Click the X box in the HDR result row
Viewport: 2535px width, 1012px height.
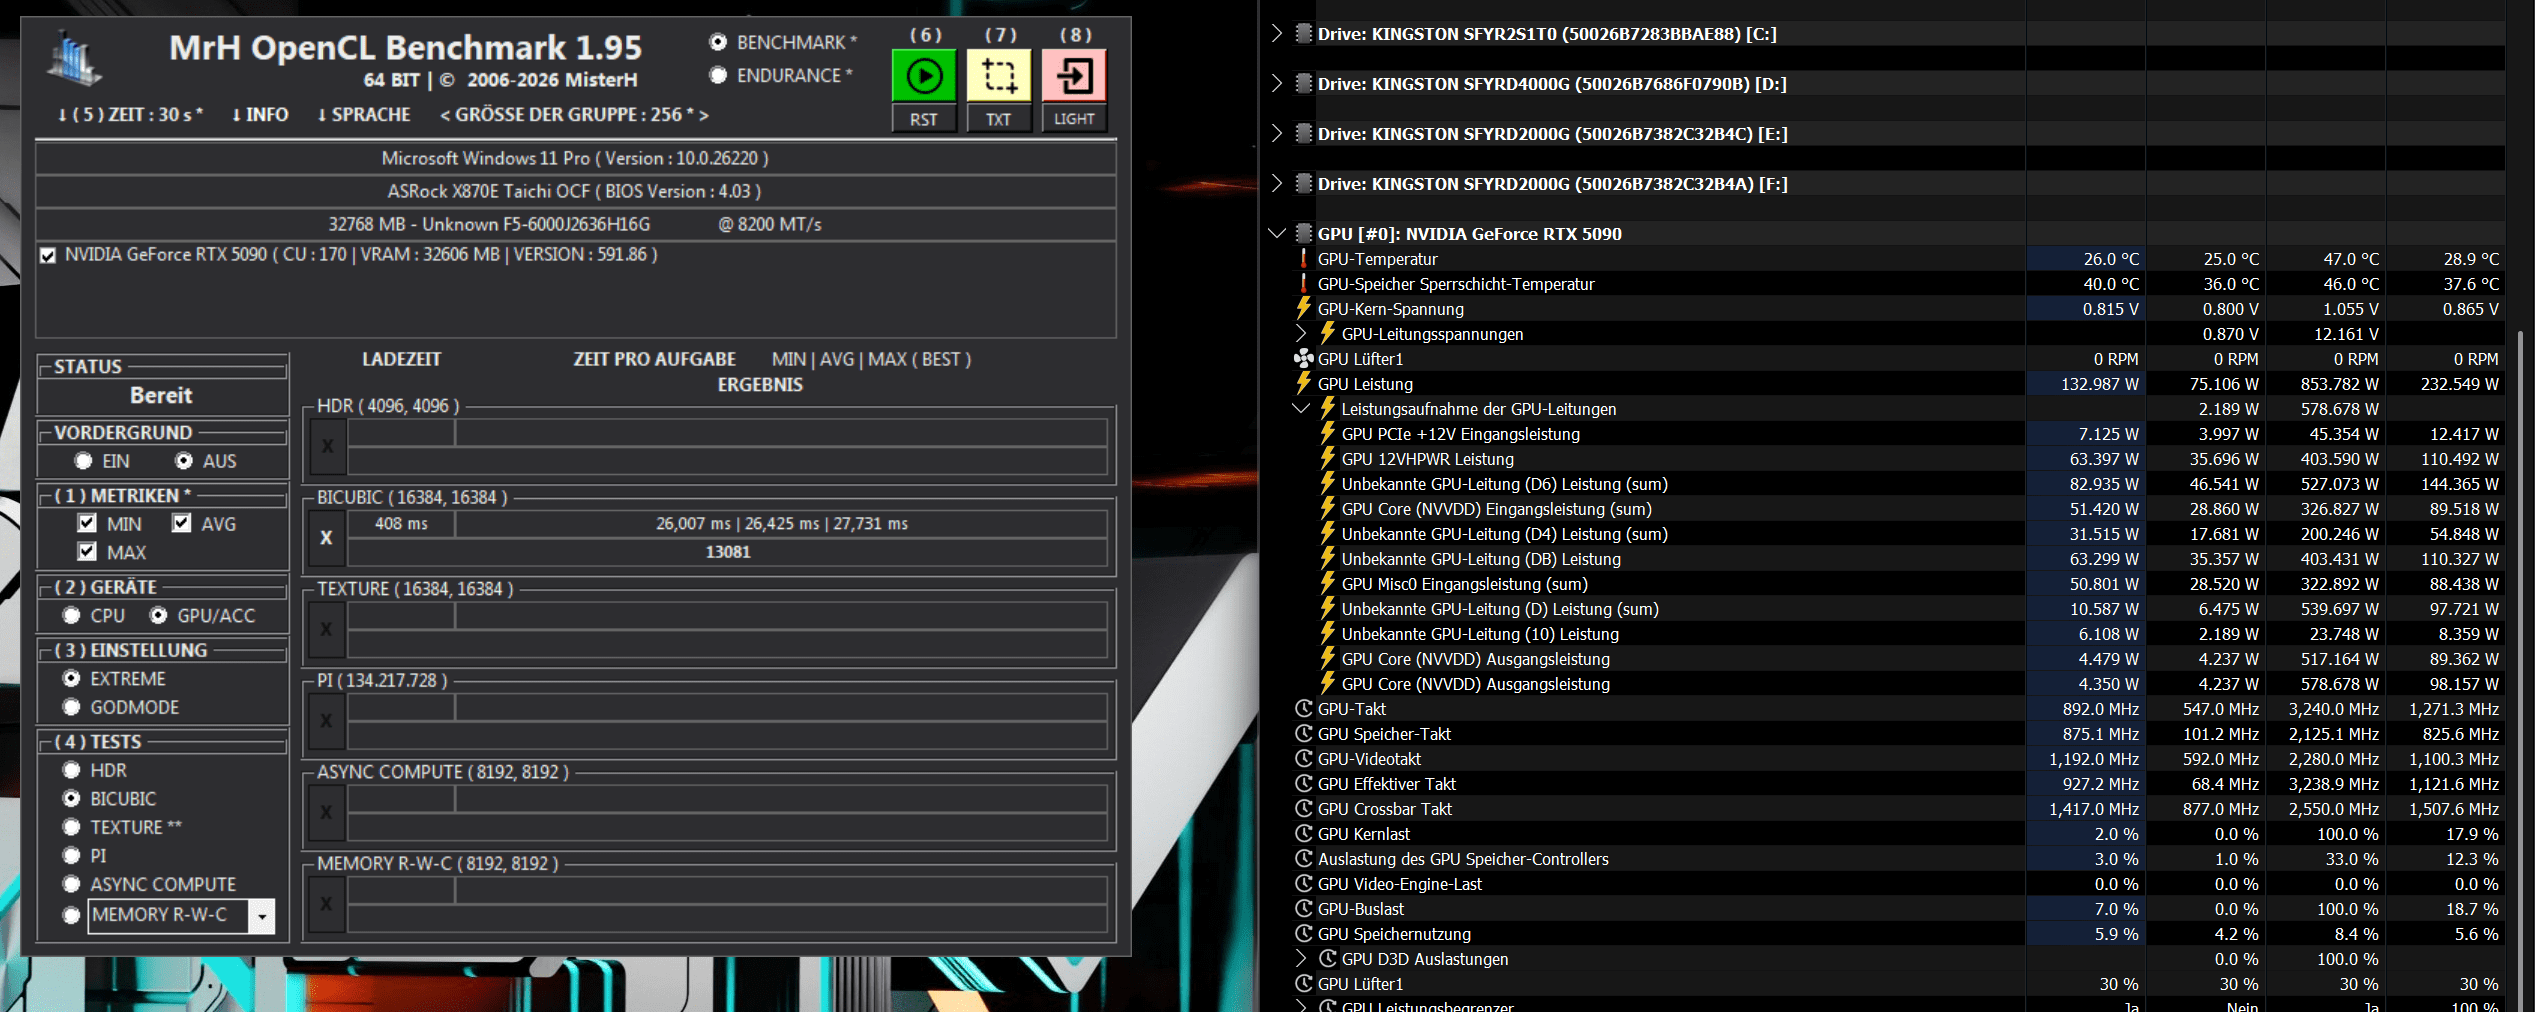click(x=327, y=447)
